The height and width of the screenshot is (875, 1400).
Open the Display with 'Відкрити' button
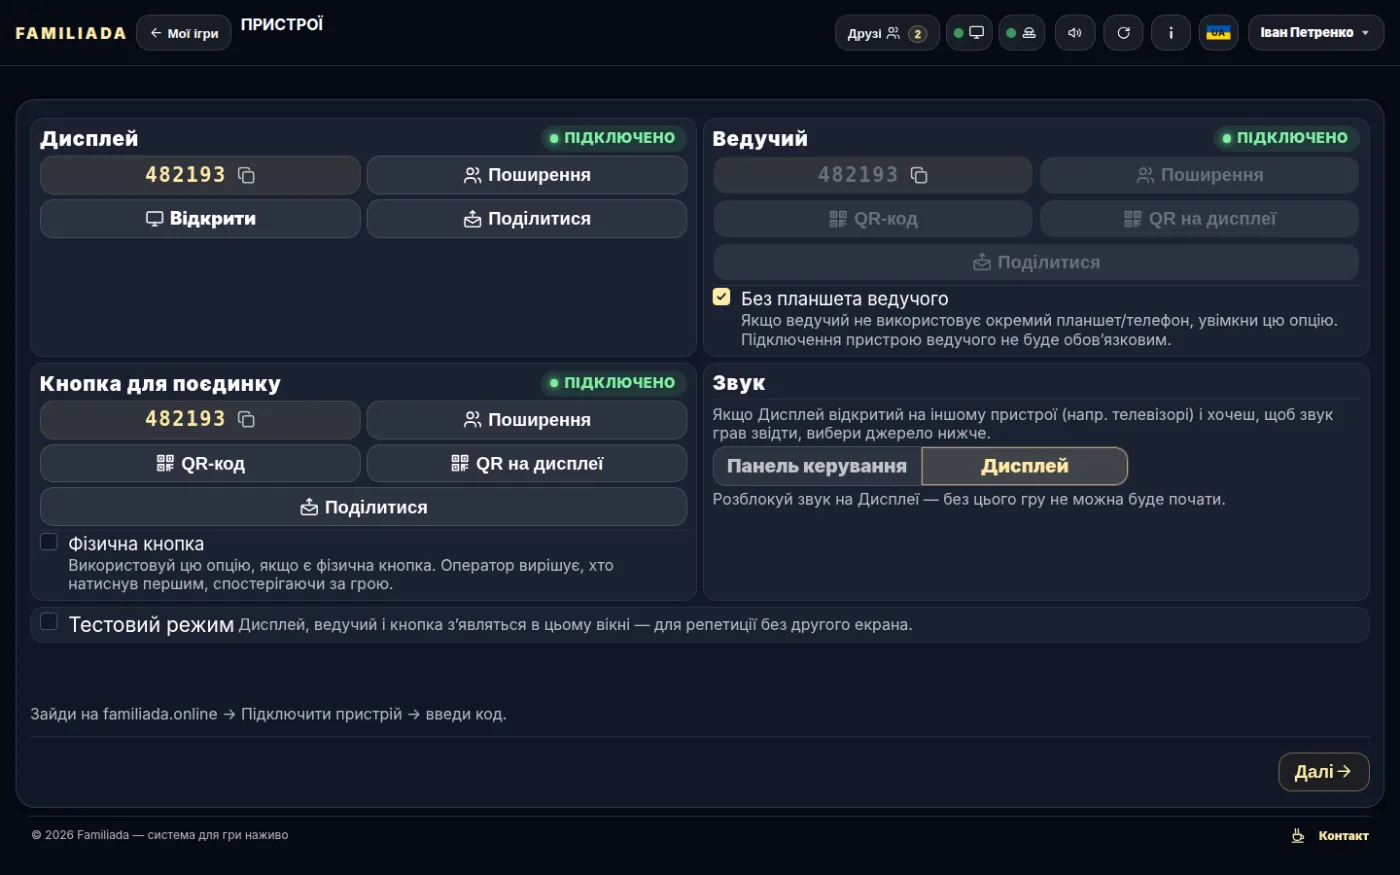pyautogui.click(x=200, y=219)
